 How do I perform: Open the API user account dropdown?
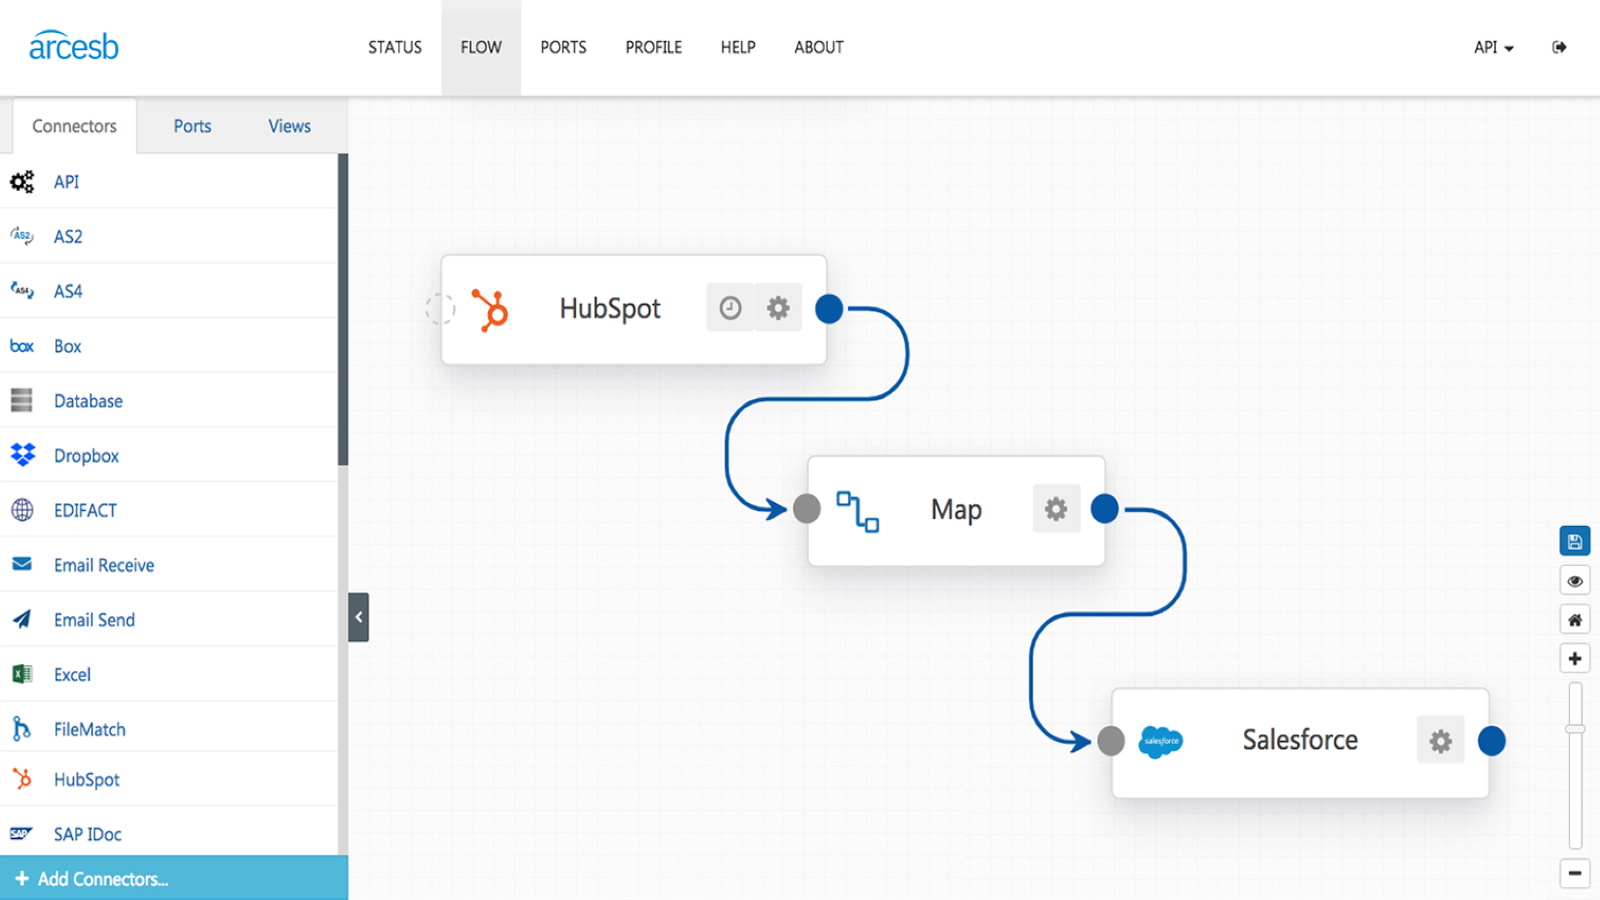(1492, 47)
